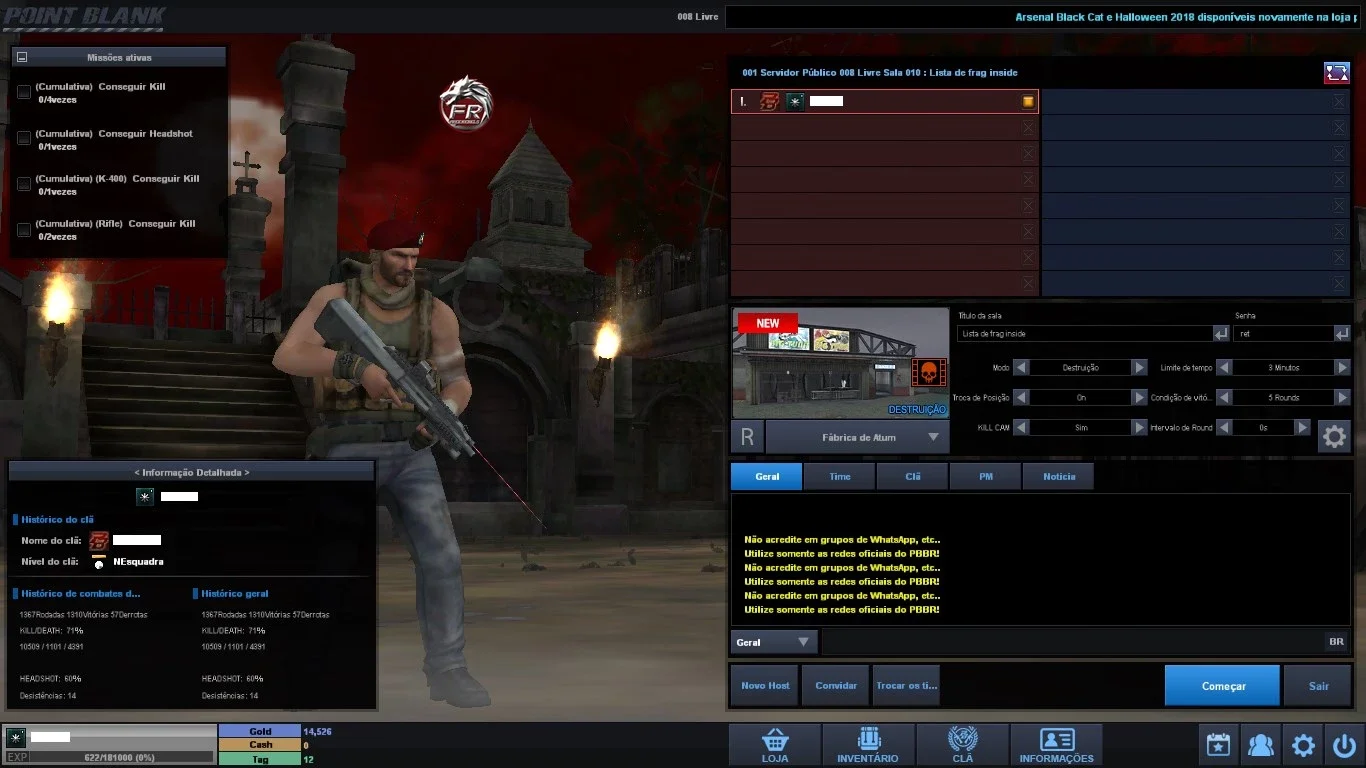Image resolution: width=1366 pixels, height=768 pixels.
Task: Click the Começar button
Action: [x=1222, y=686]
